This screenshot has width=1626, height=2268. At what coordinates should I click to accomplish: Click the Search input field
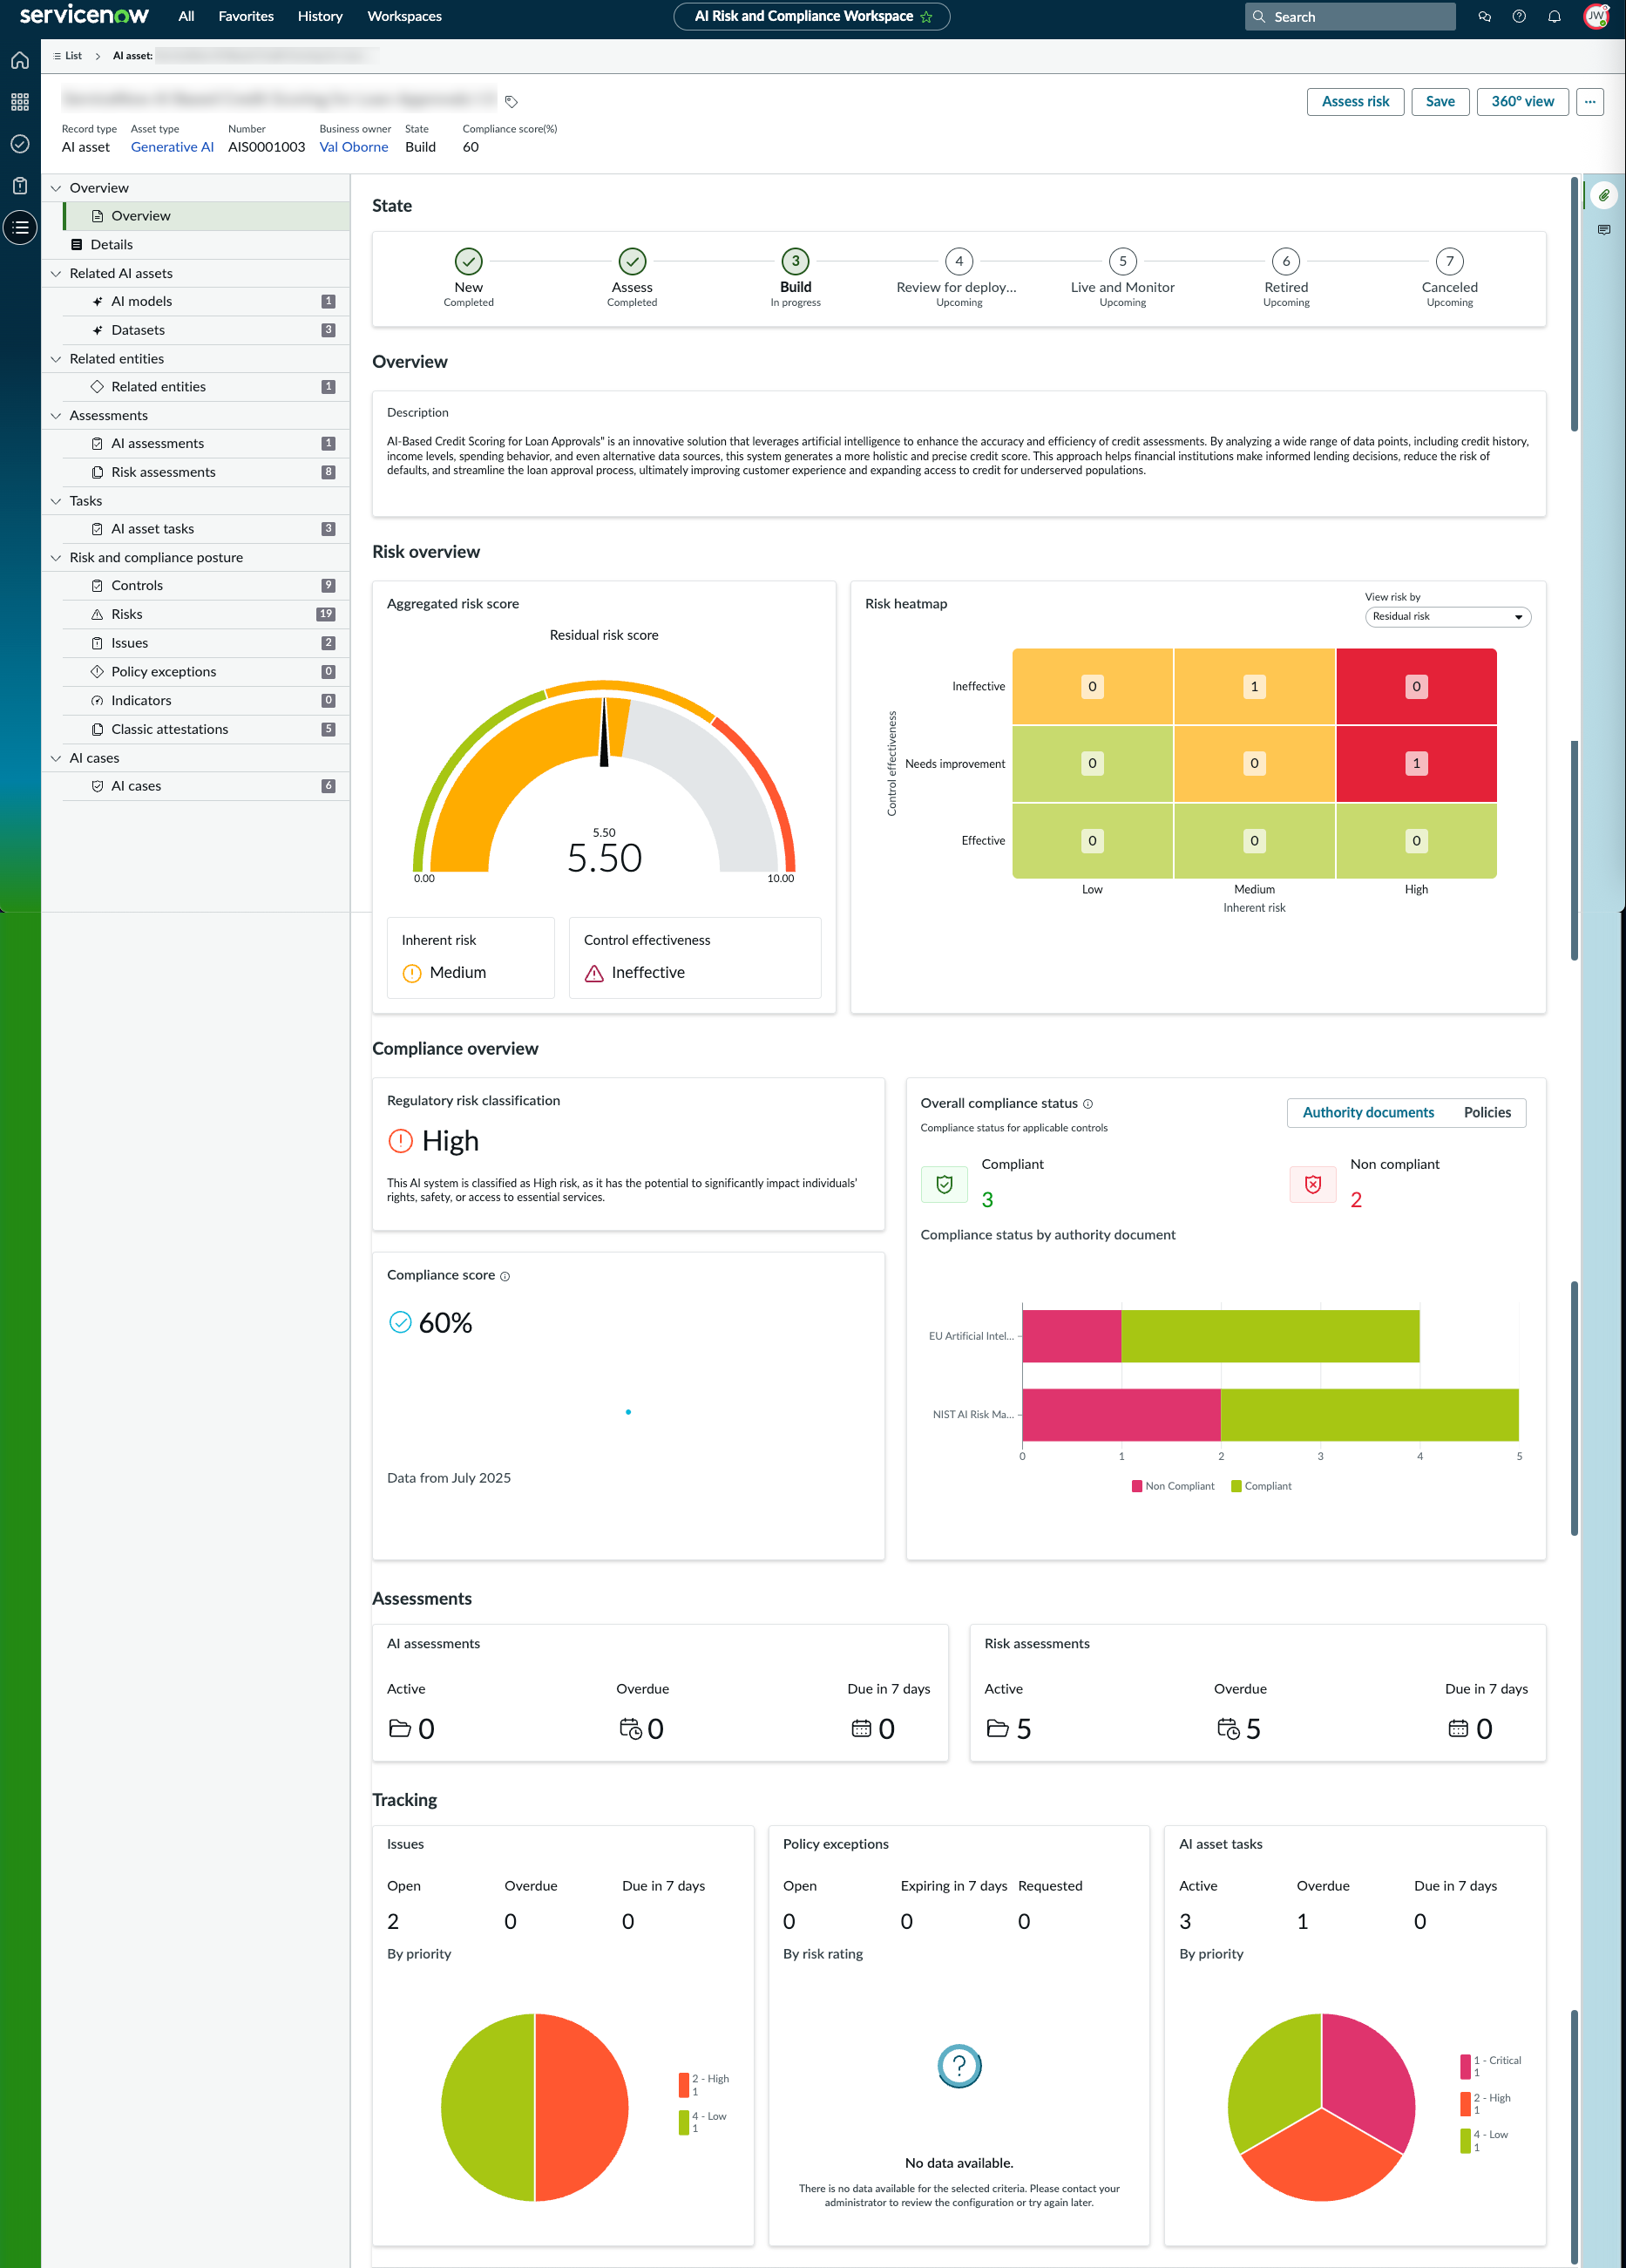click(1349, 16)
